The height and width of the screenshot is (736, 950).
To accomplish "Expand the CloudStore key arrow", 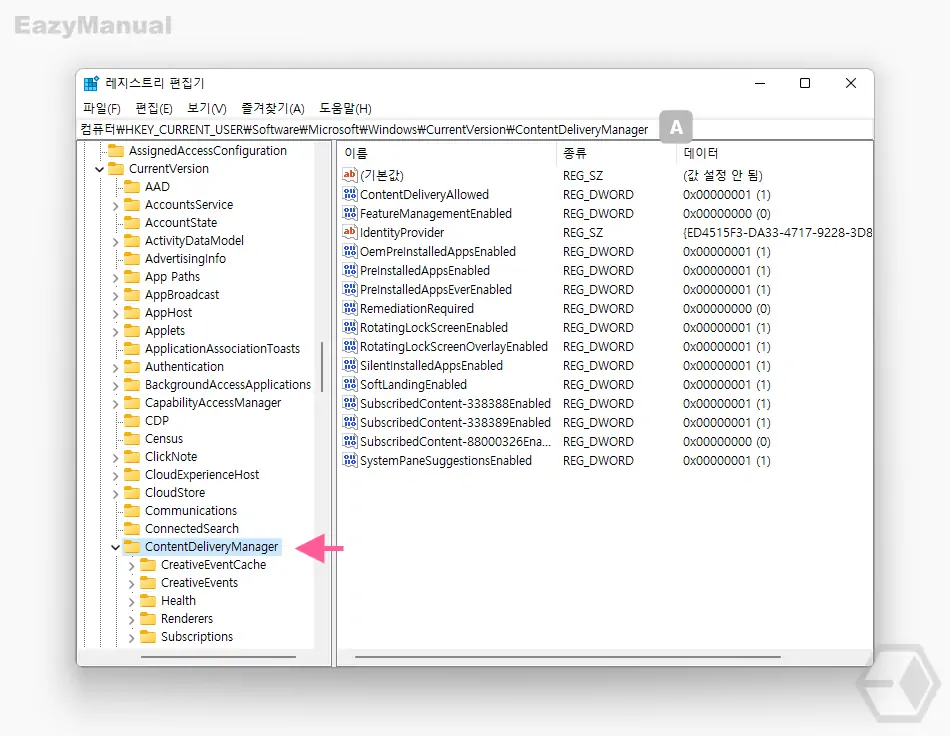I will point(115,493).
